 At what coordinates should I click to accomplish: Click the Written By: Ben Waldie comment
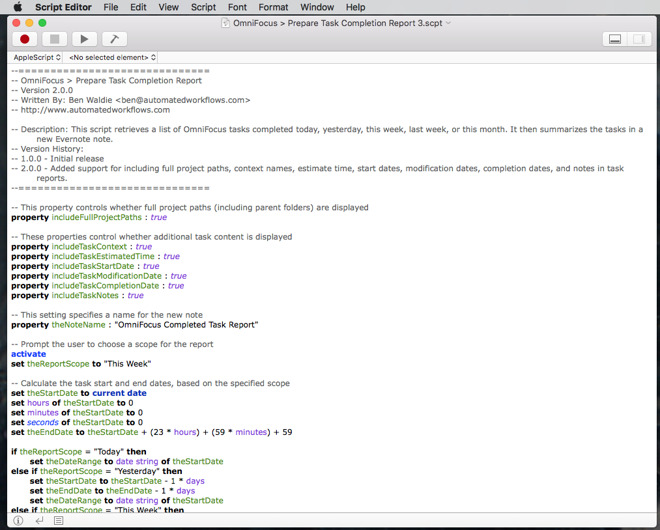(131, 100)
